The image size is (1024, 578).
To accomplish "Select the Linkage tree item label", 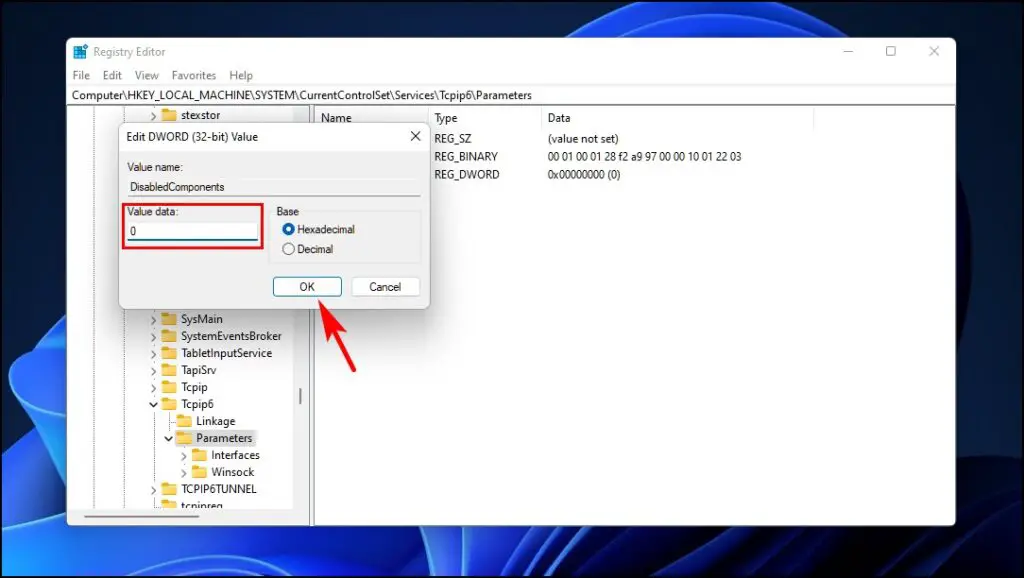I will pos(216,421).
